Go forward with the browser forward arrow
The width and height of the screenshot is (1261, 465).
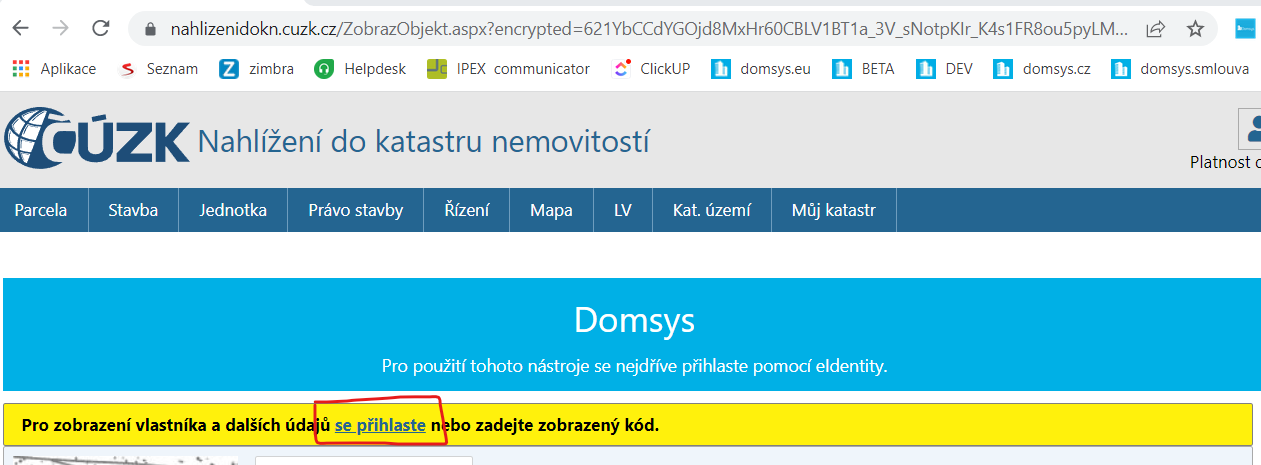coord(61,28)
